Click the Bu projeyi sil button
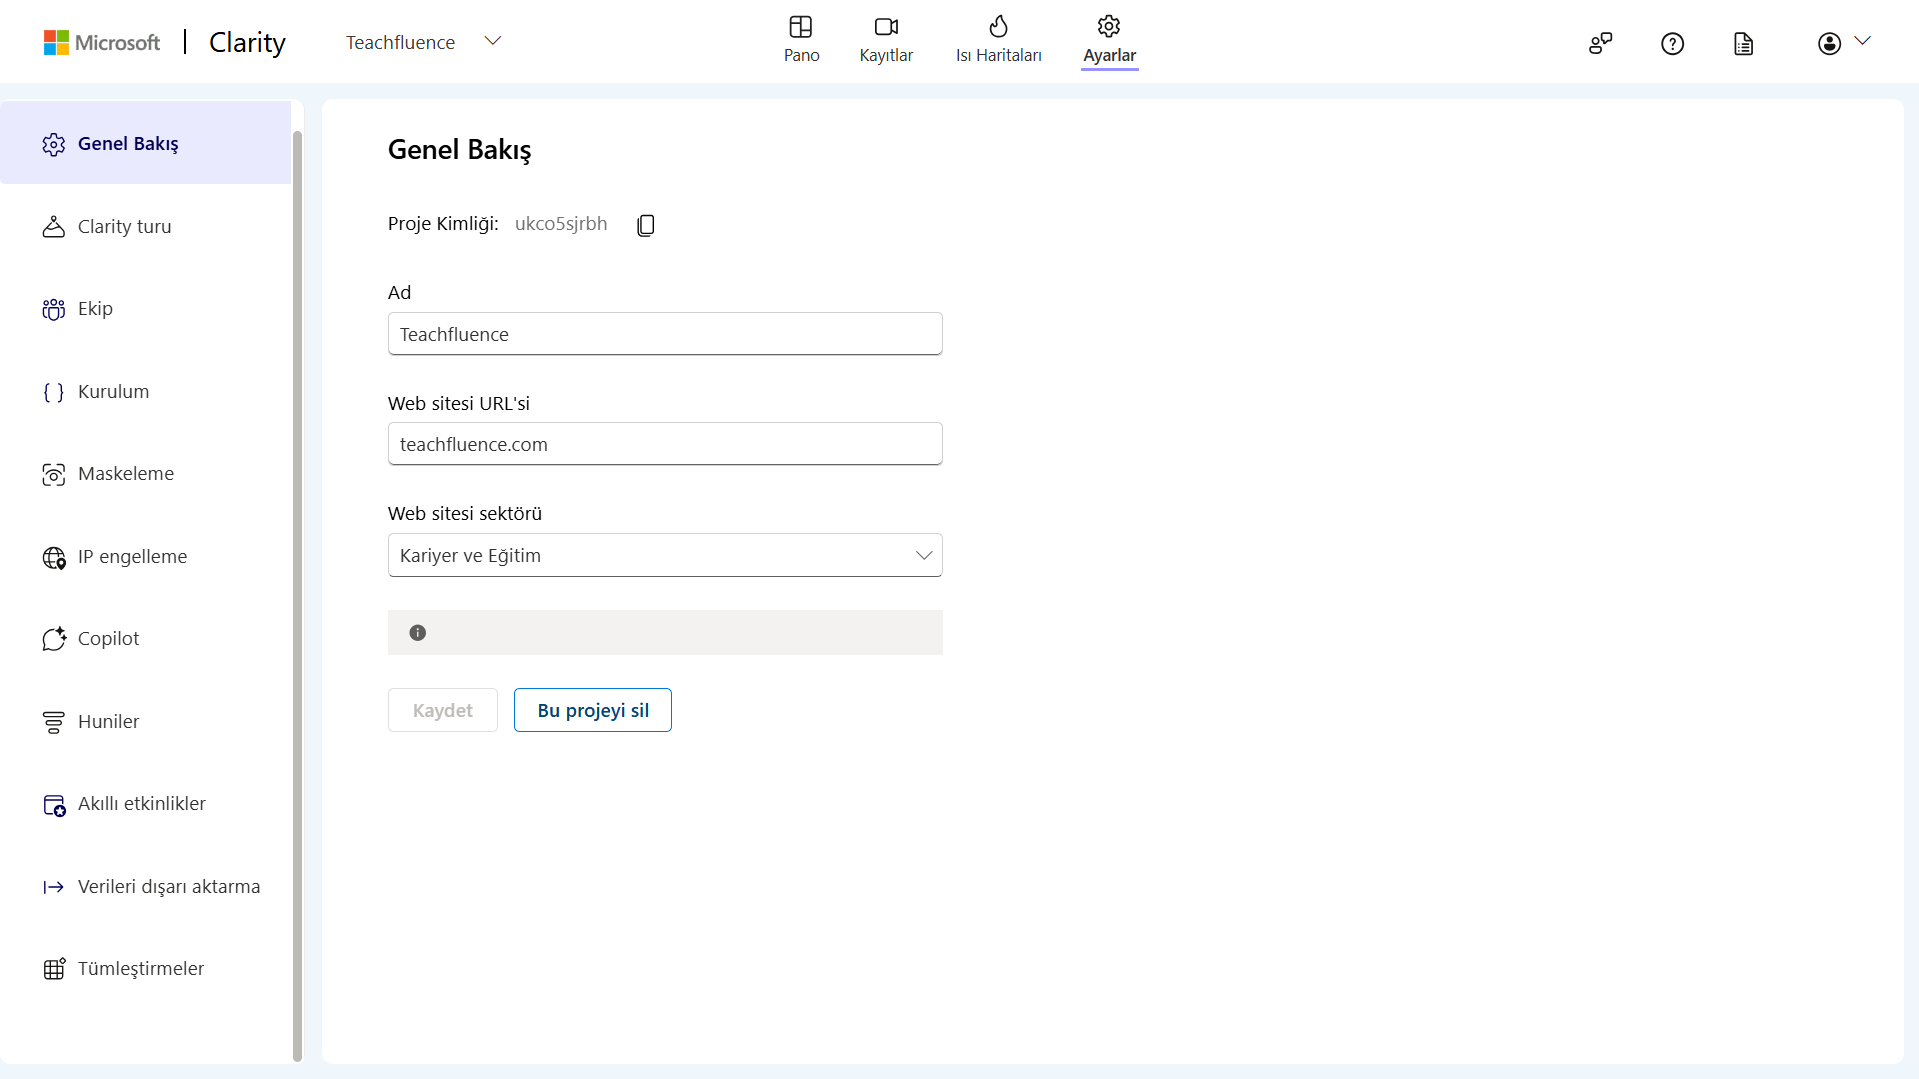 tap(593, 710)
